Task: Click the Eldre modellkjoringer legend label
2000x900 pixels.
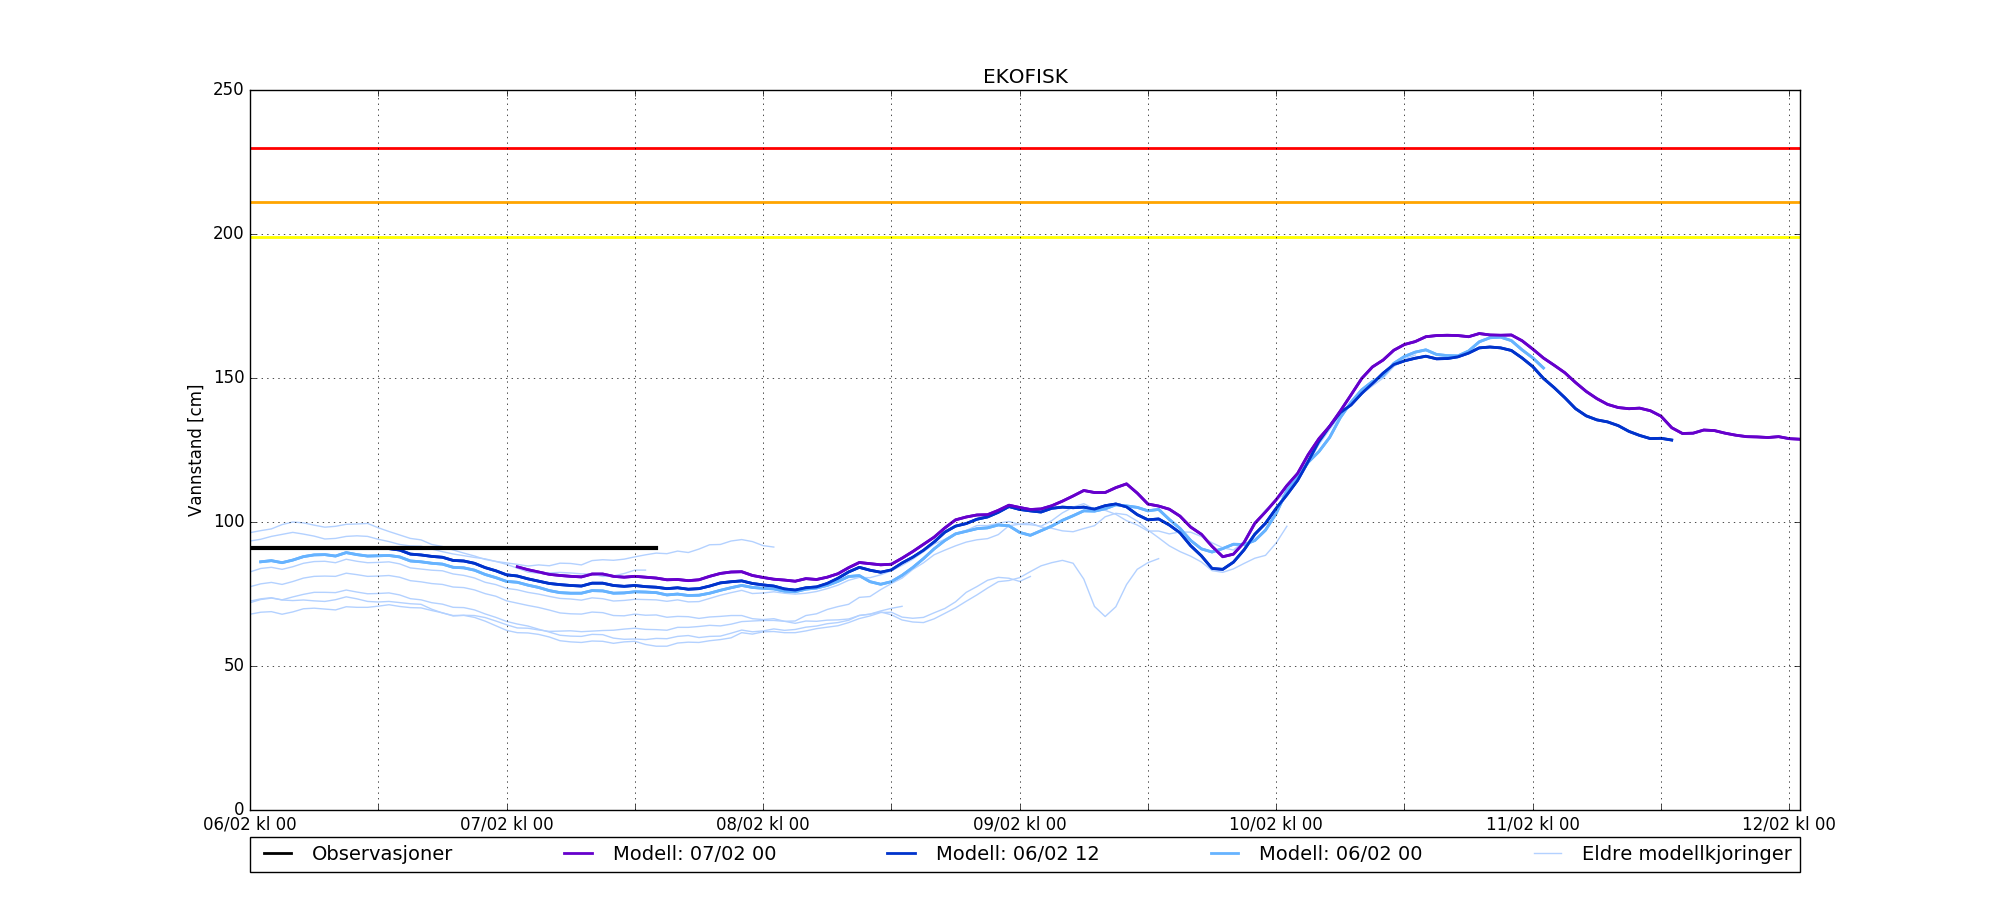Action: point(1686,854)
